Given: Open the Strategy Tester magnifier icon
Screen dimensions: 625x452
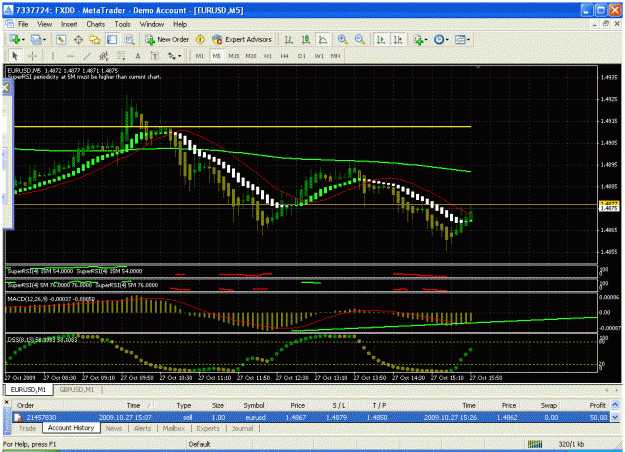Looking at the screenshot, I should click(129, 39).
